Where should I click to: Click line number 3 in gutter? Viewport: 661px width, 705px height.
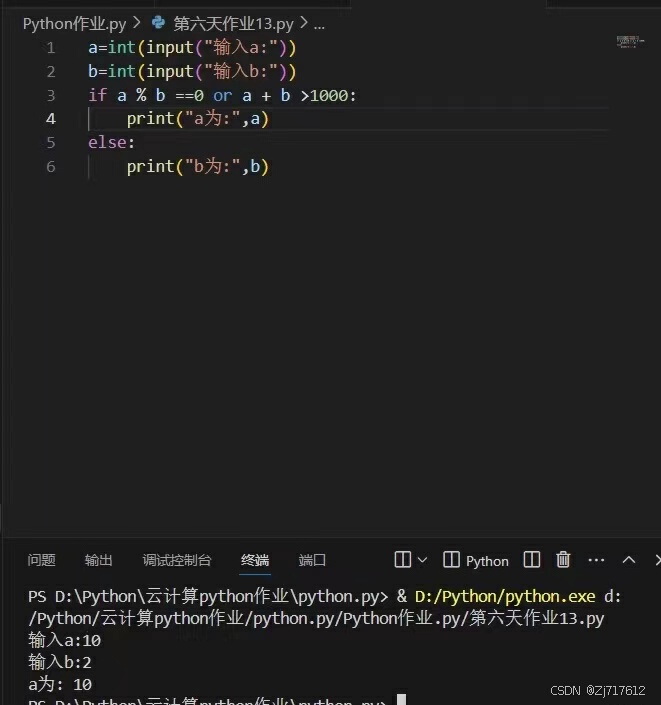(x=51, y=95)
